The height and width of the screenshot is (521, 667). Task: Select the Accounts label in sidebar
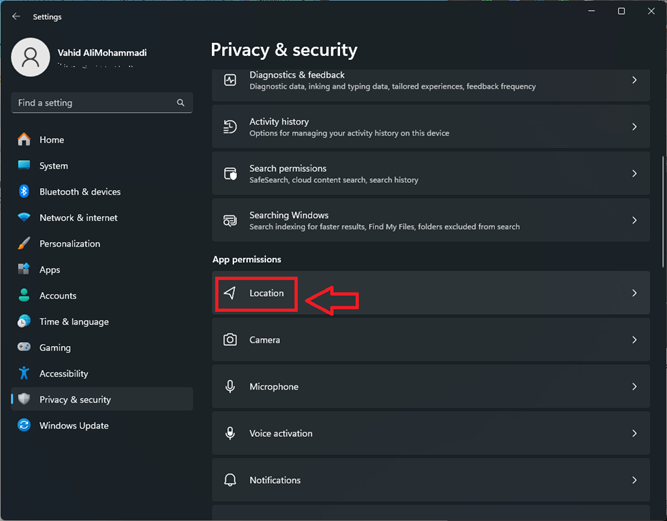tap(58, 296)
